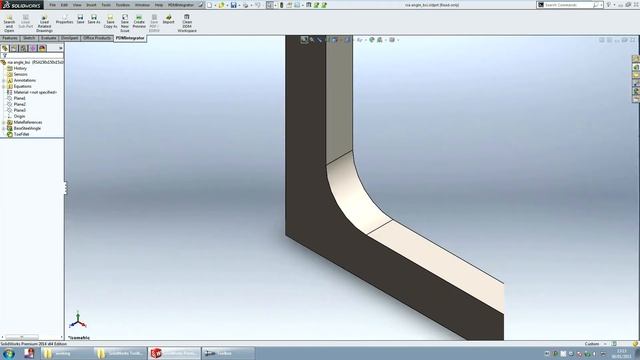Click Save in PDMIntegrator ribbon
Image resolution: width=640 pixels, height=360 pixels.
click(80, 19)
